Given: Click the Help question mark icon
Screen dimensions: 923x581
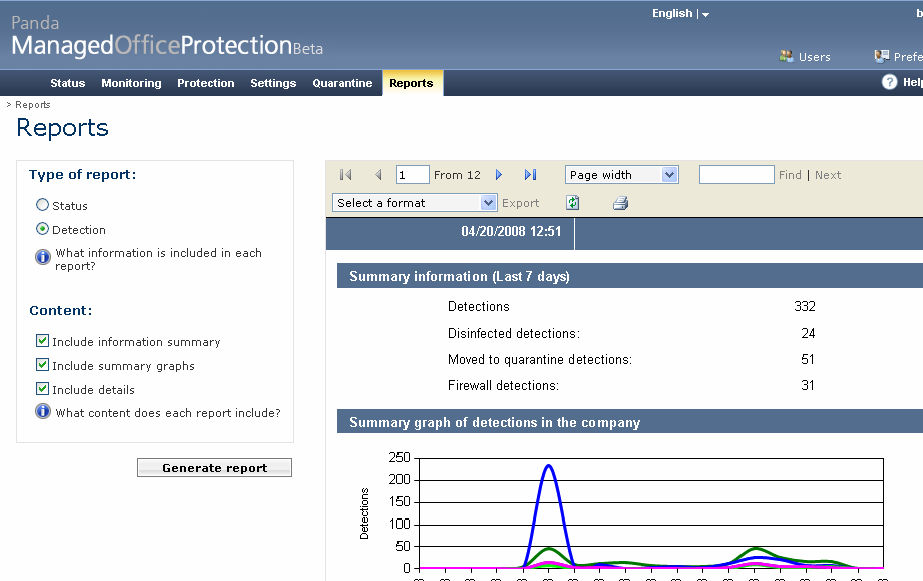Looking at the screenshot, I should coord(889,82).
